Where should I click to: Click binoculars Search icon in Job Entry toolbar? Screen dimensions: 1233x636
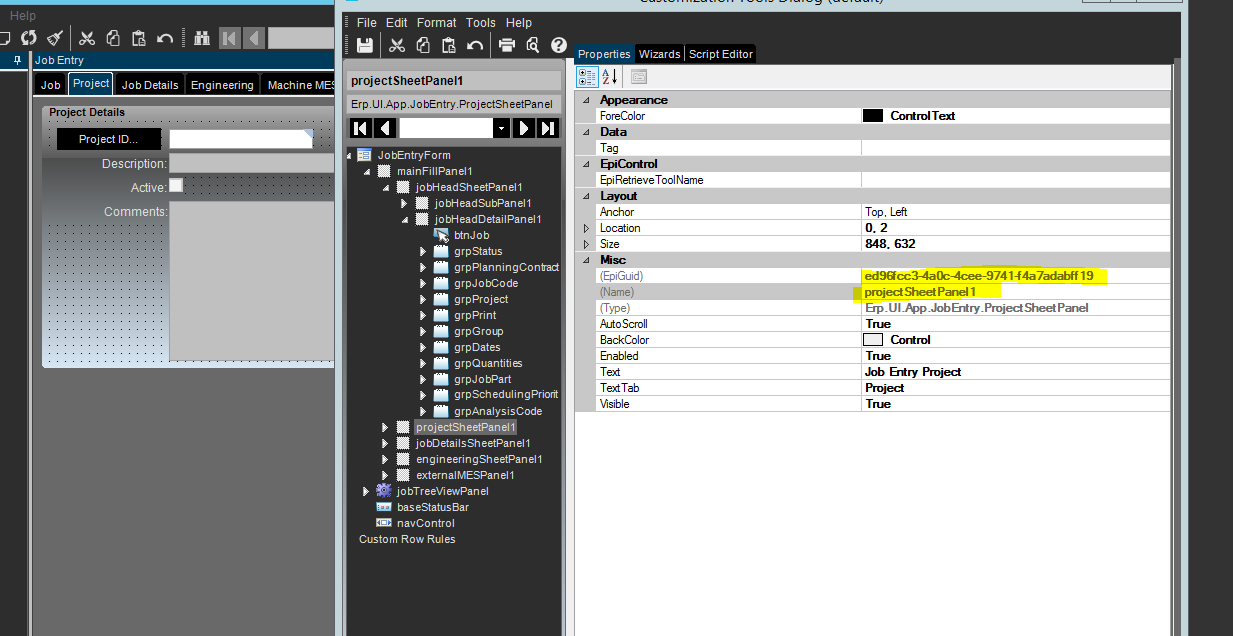click(x=201, y=38)
